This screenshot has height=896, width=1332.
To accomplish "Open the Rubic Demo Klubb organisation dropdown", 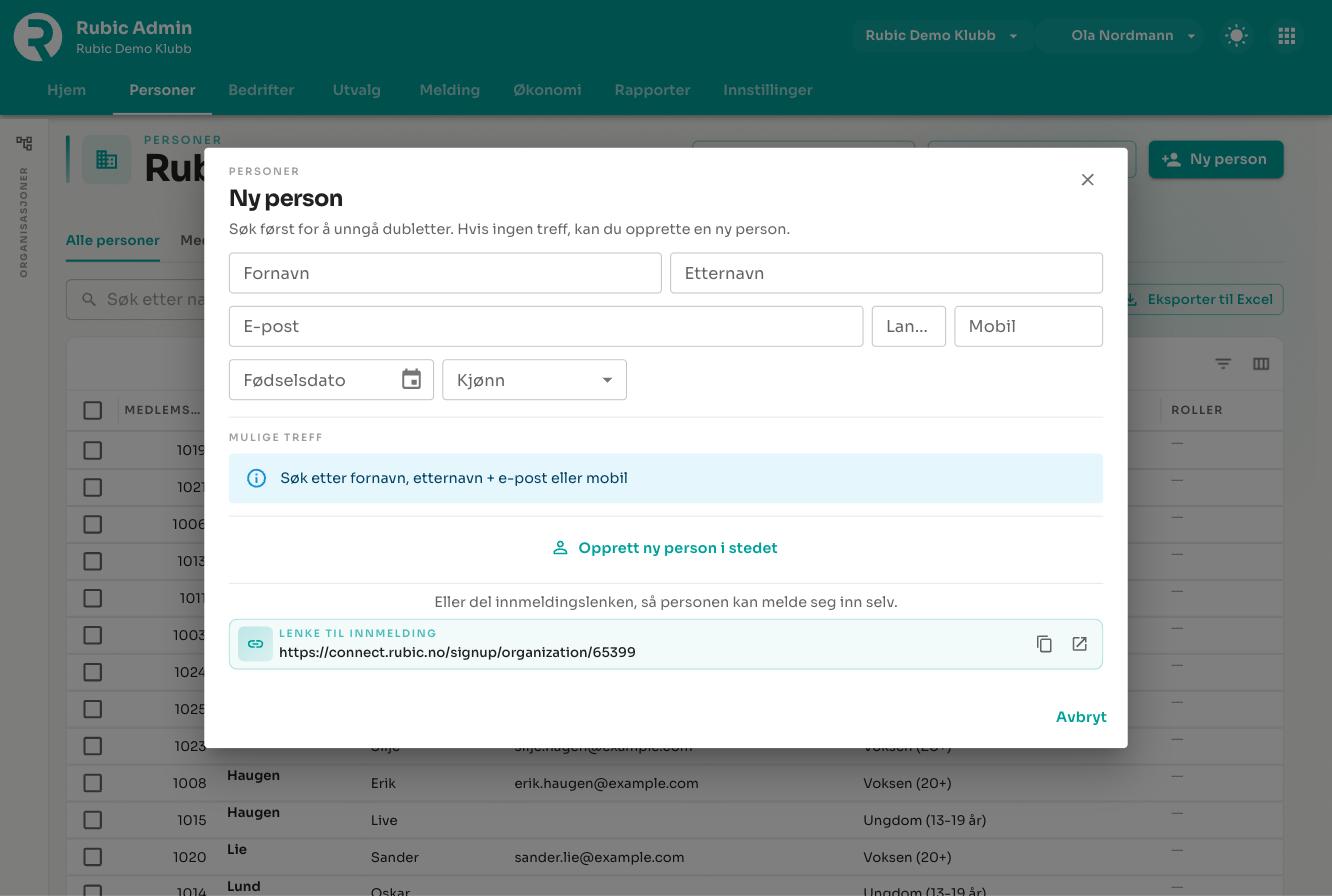I will (942, 36).
